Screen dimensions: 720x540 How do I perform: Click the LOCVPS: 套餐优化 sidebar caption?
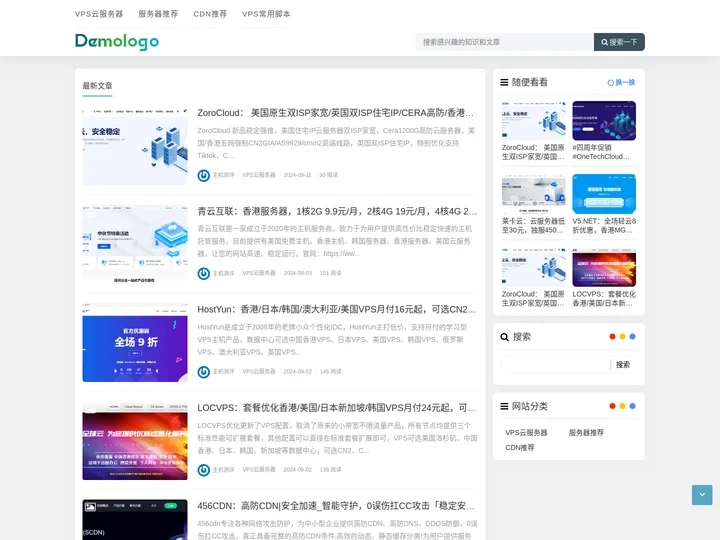(604, 298)
